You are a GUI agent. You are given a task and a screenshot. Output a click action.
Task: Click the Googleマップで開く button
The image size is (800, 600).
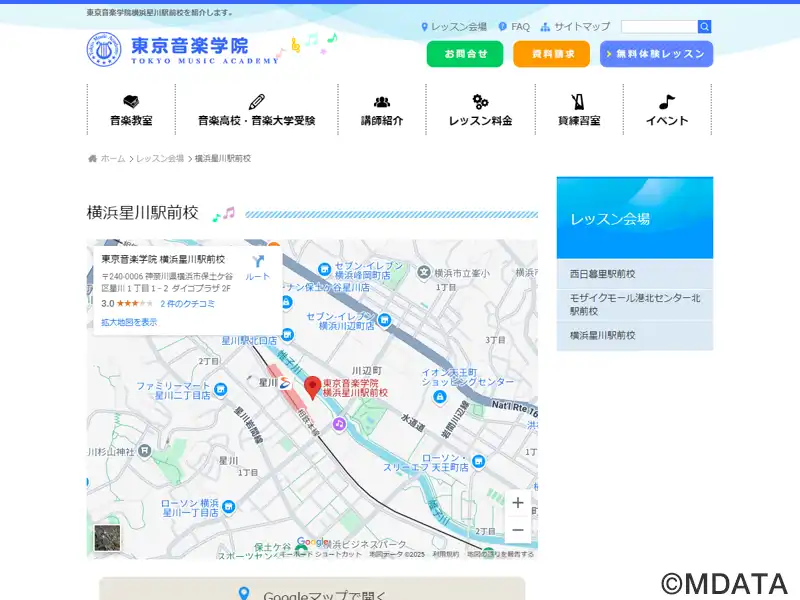tap(312, 590)
